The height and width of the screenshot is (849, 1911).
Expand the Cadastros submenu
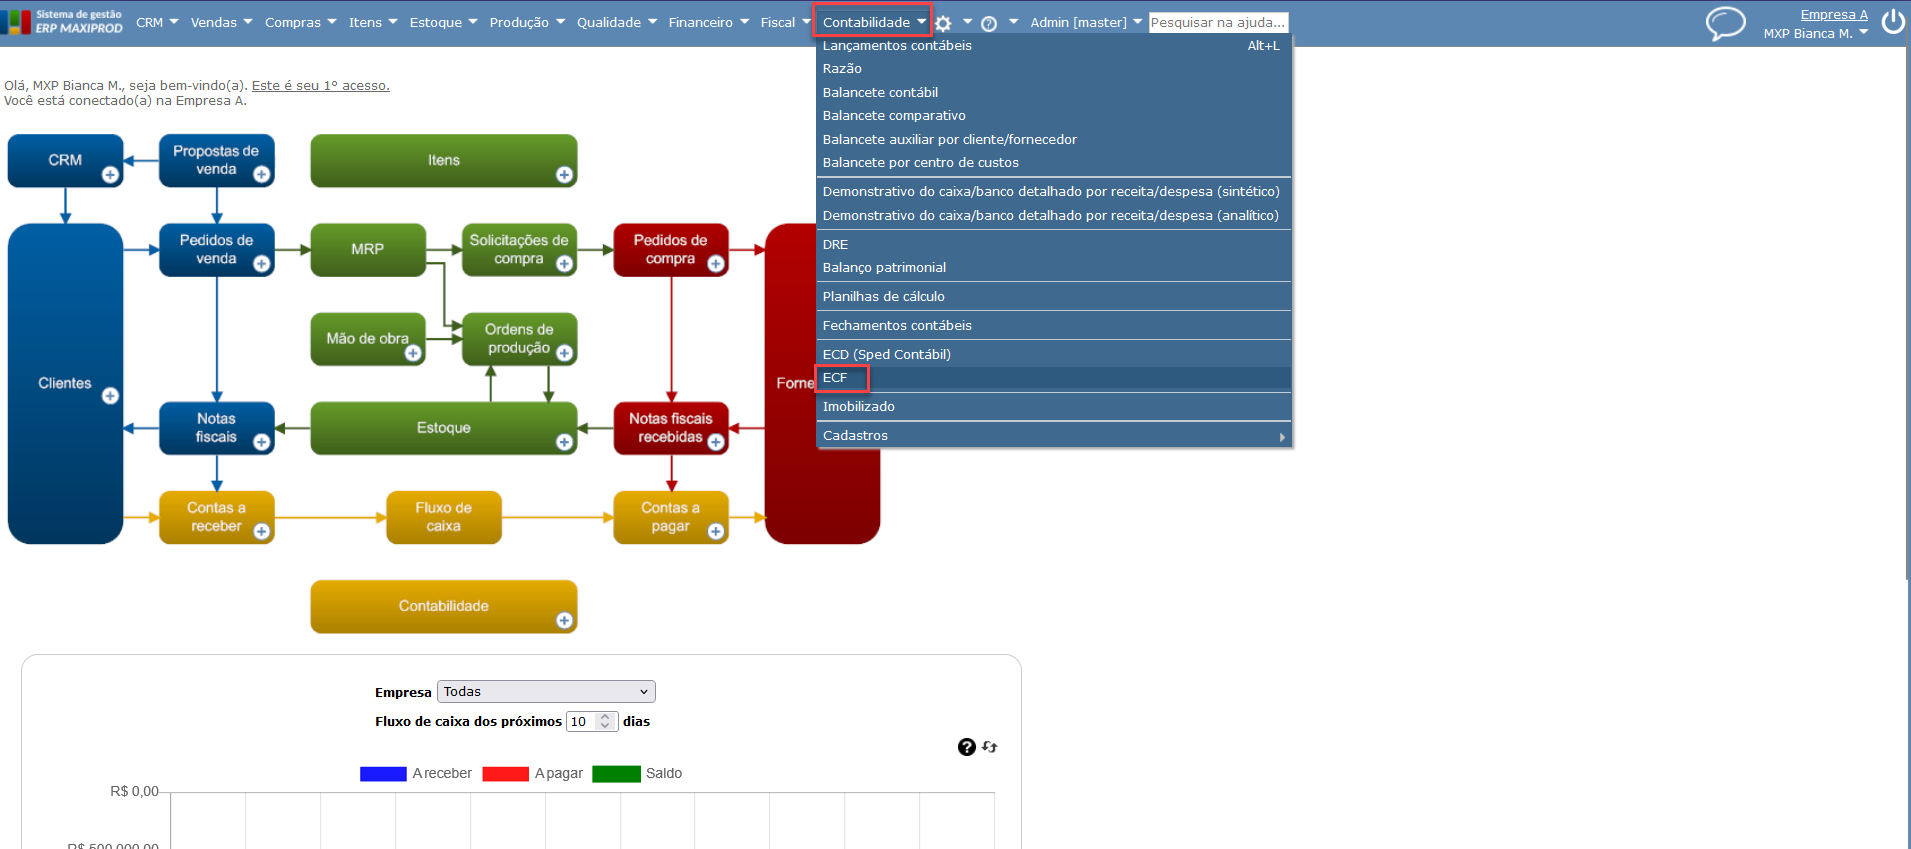(1054, 436)
